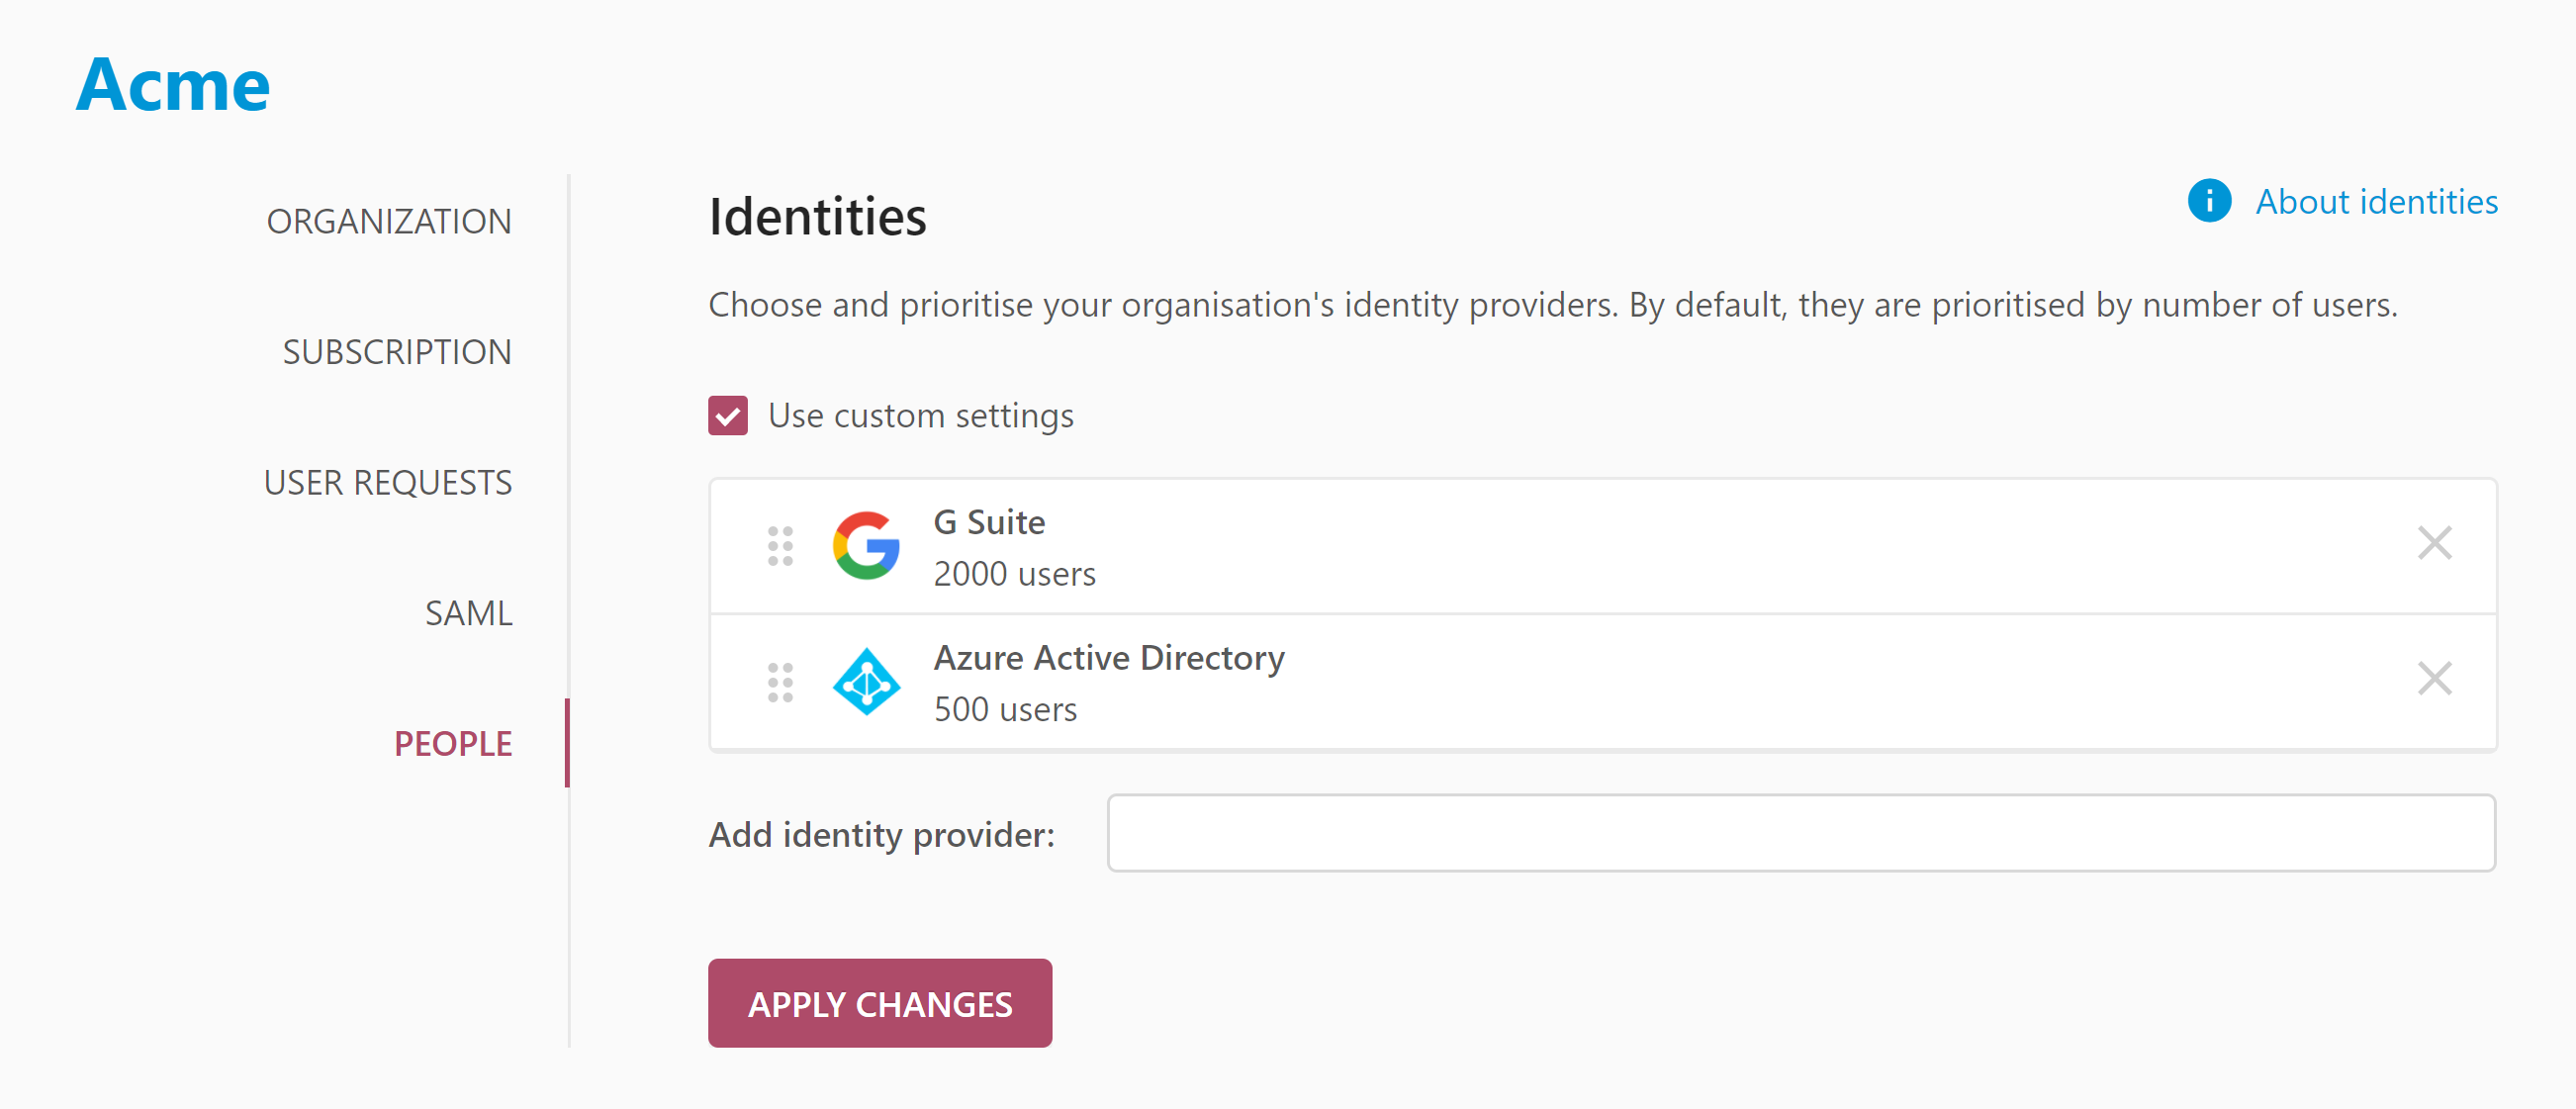Image resolution: width=2576 pixels, height=1109 pixels.
Task: Open the Organization section
Action: click(x=389, y=221)
